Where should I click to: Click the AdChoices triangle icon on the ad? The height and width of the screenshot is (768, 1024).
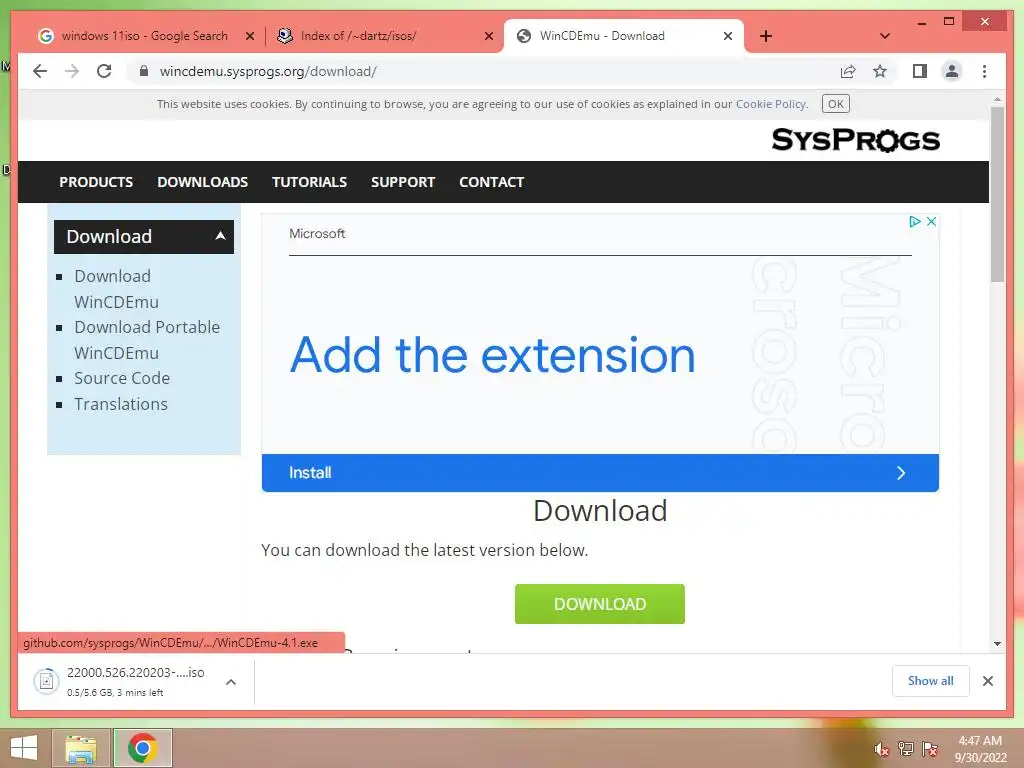(915, 221)
